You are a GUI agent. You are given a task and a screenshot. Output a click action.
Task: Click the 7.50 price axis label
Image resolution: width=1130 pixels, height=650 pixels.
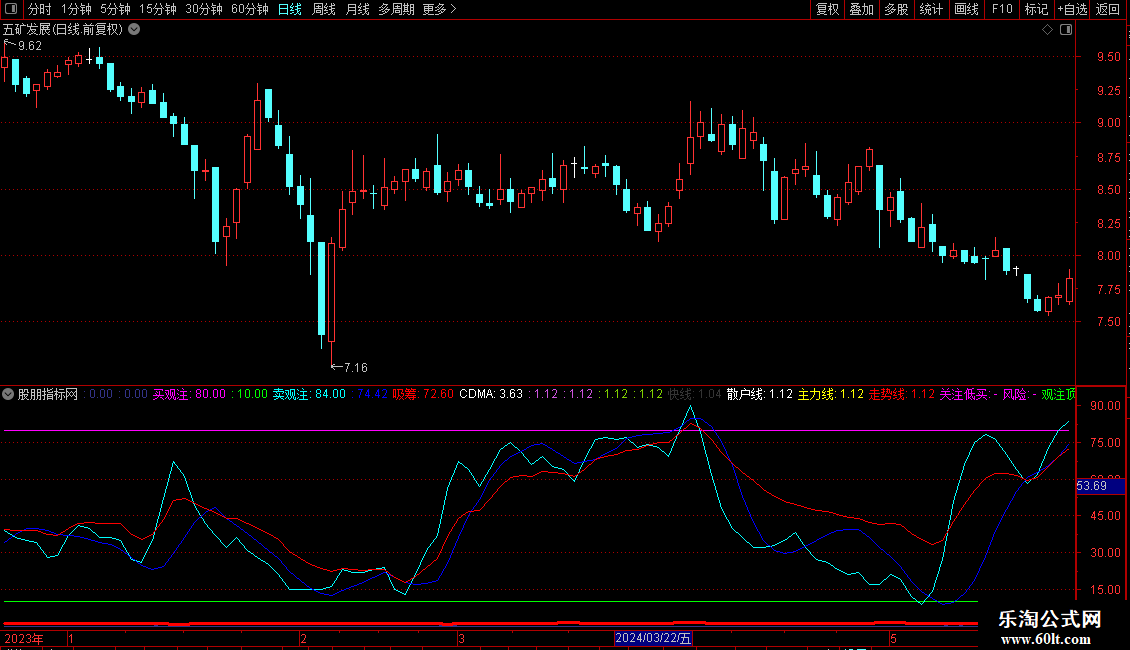coord(1108,322)
